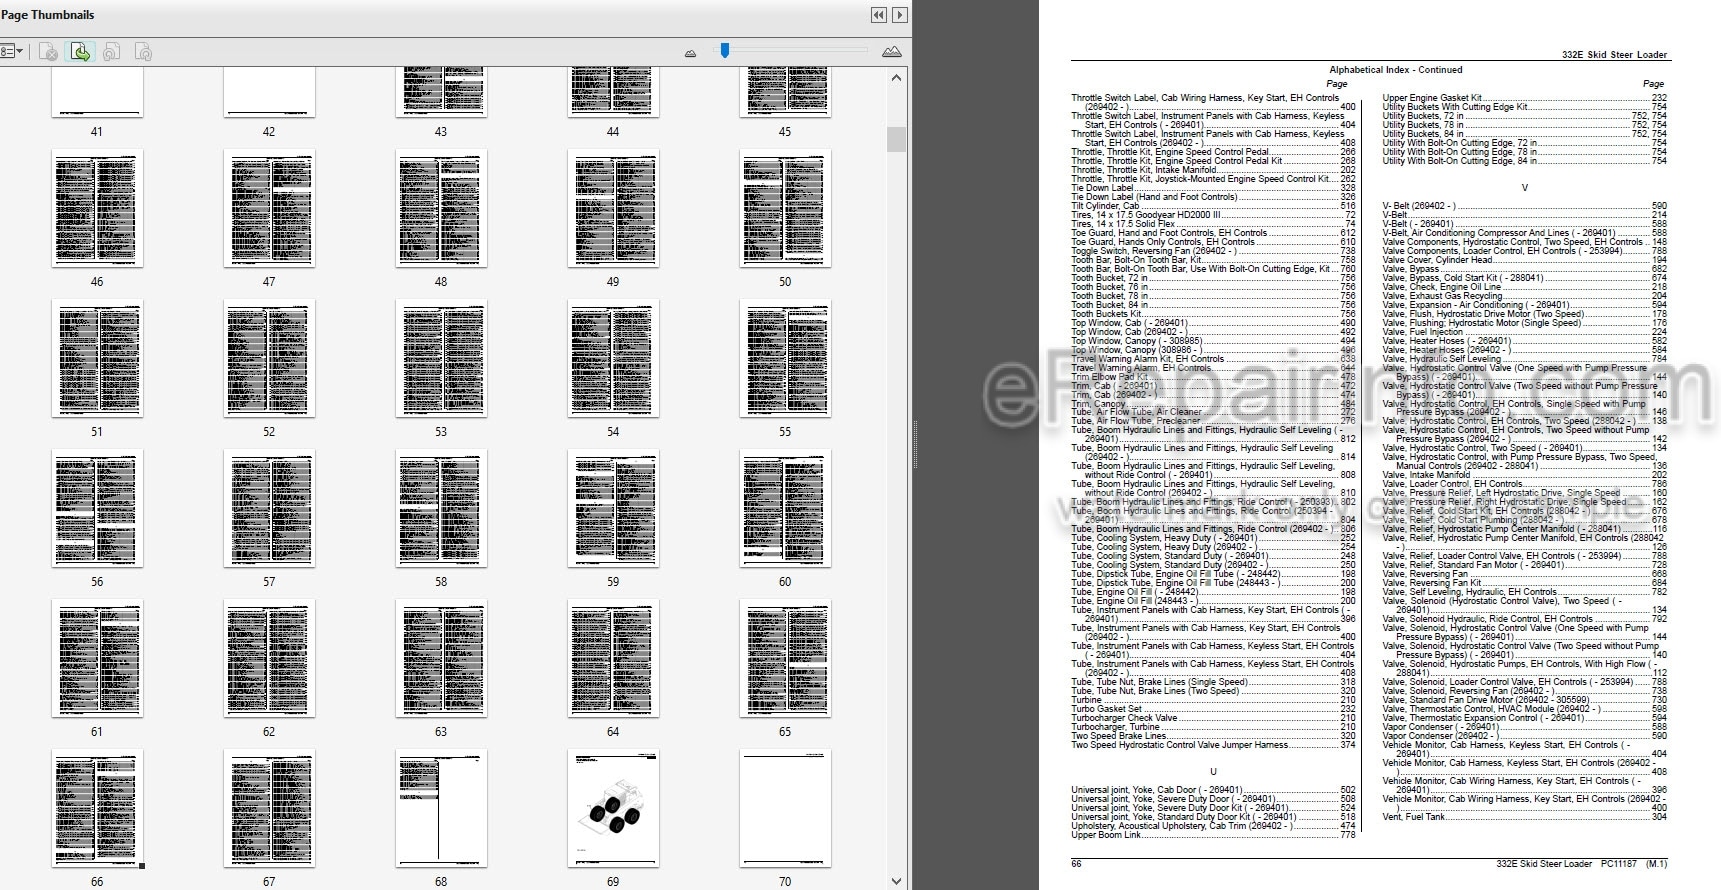Image resolution: width=1721 pixels, height=890 pixels.
Task: Select page 57 thumbnail
Action: coord(269,508)
